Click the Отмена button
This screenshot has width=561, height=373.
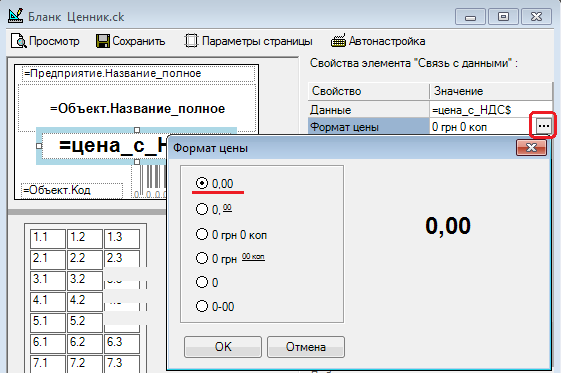coord(306,347)
